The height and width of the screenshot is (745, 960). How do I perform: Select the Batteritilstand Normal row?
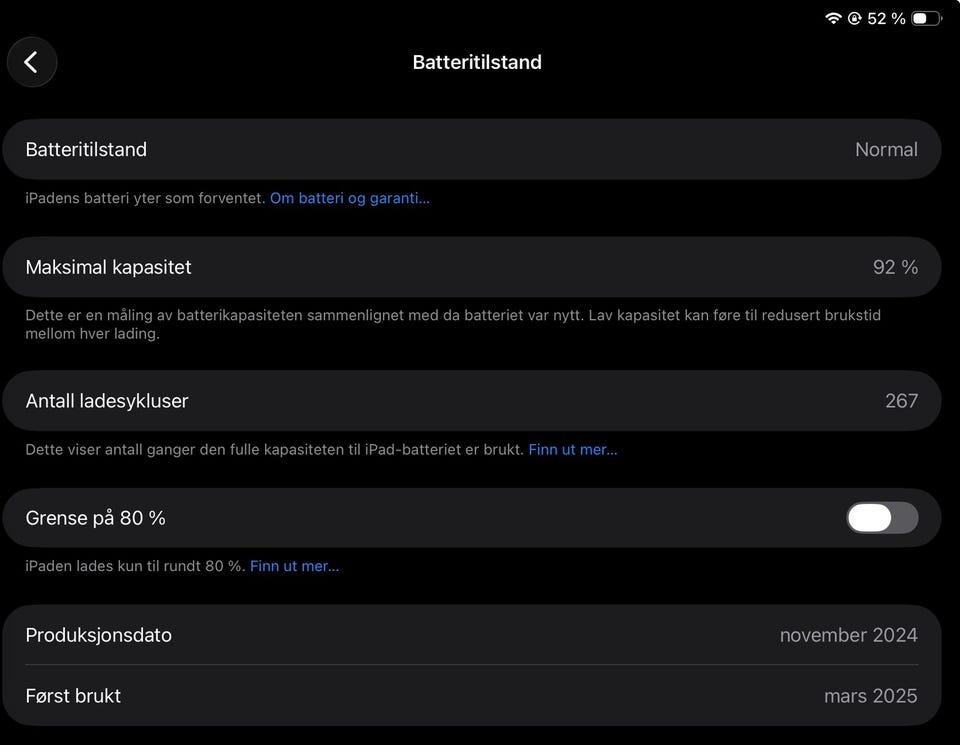click(471, 150)
